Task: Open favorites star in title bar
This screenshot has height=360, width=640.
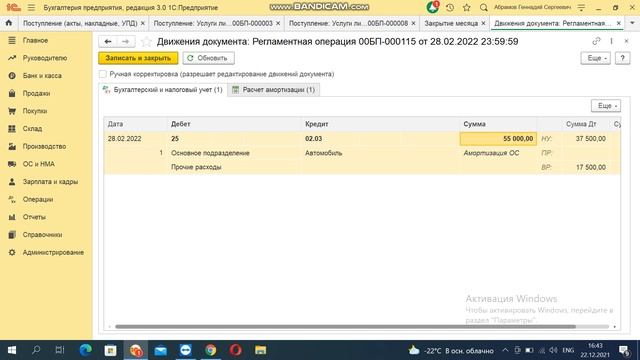Action: 467,7
